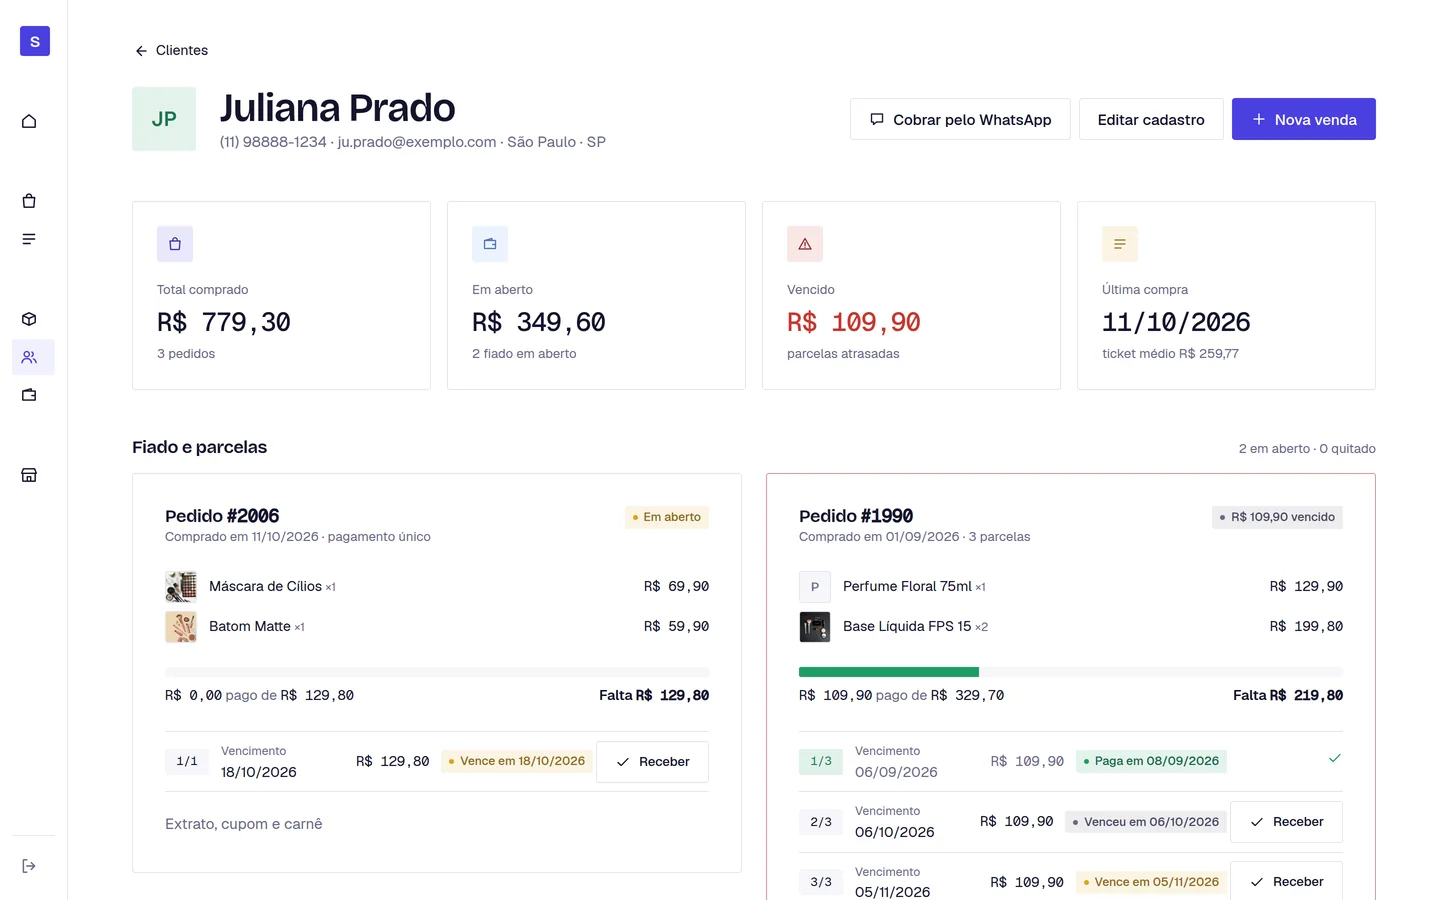Click the R$ 109,90 vencido badge
This screenshot has height=900, width=1440.
(x=1277, y=517)
